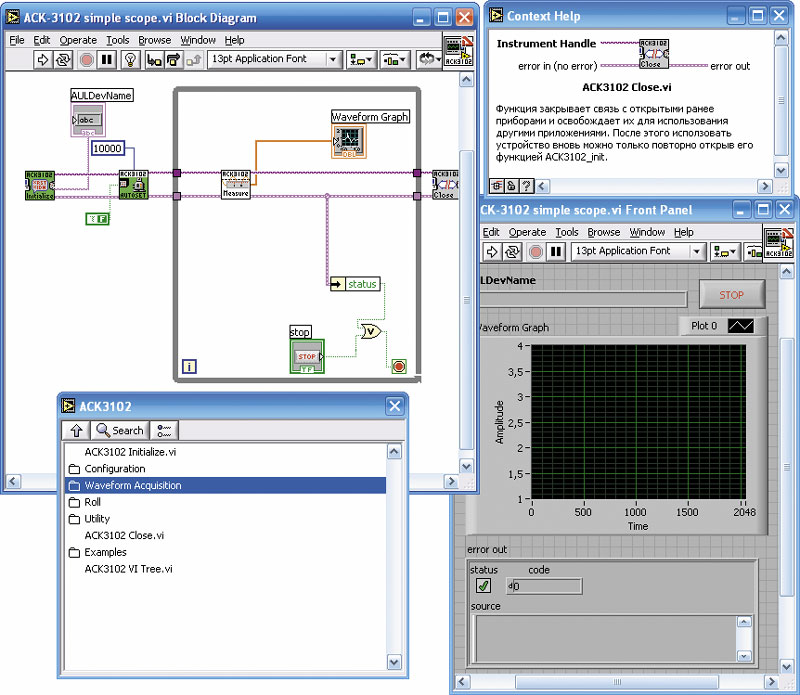Image resolution: width=800 pixels, height=695 pixels.
Task: Open the Operate menu in Block Diagram
Action: pos(78,40)
